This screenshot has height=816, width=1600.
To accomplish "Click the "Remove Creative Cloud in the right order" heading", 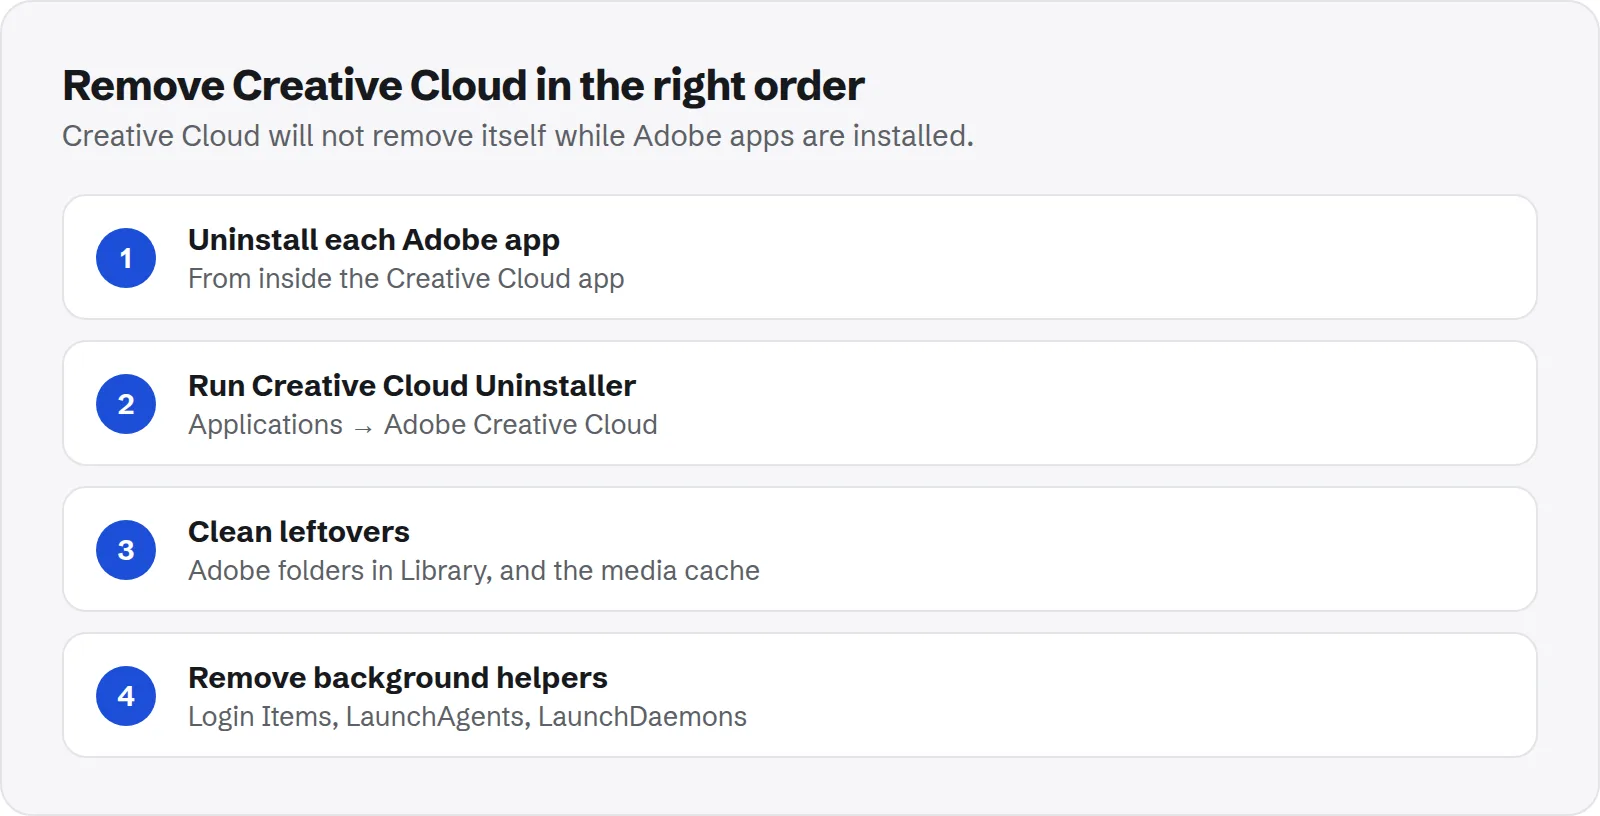I will pos(463,86).
